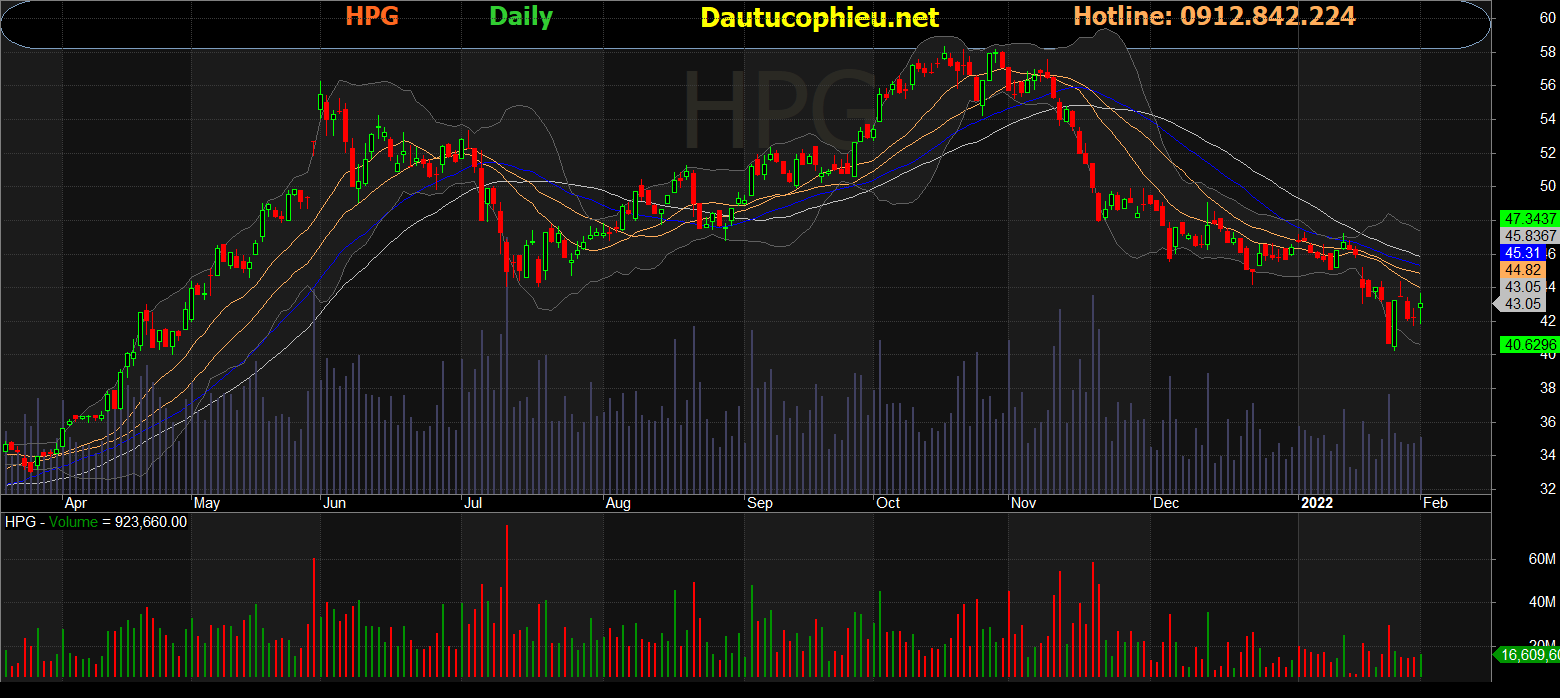
Task: Click the green 16,609,60 volume value tag
Action: [x=1527, y=655]
